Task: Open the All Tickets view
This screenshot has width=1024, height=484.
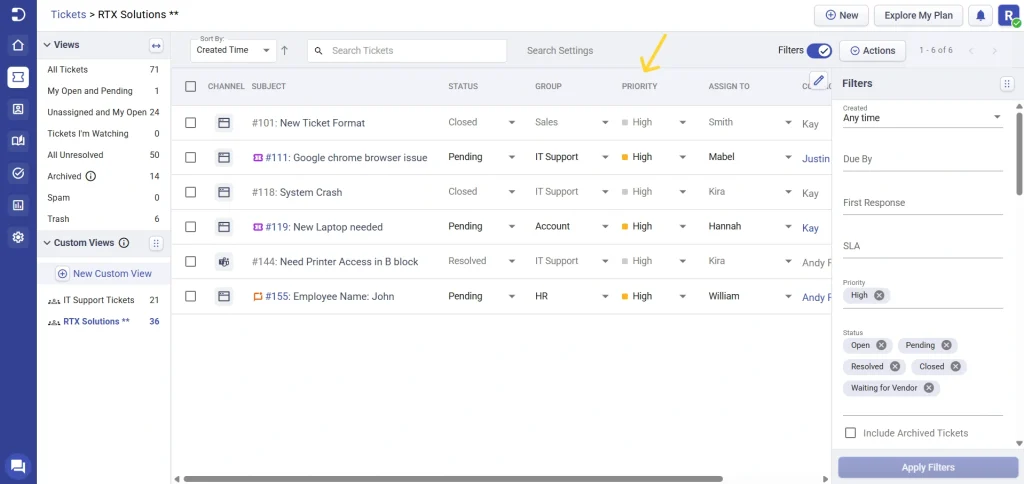Action: 103,69
